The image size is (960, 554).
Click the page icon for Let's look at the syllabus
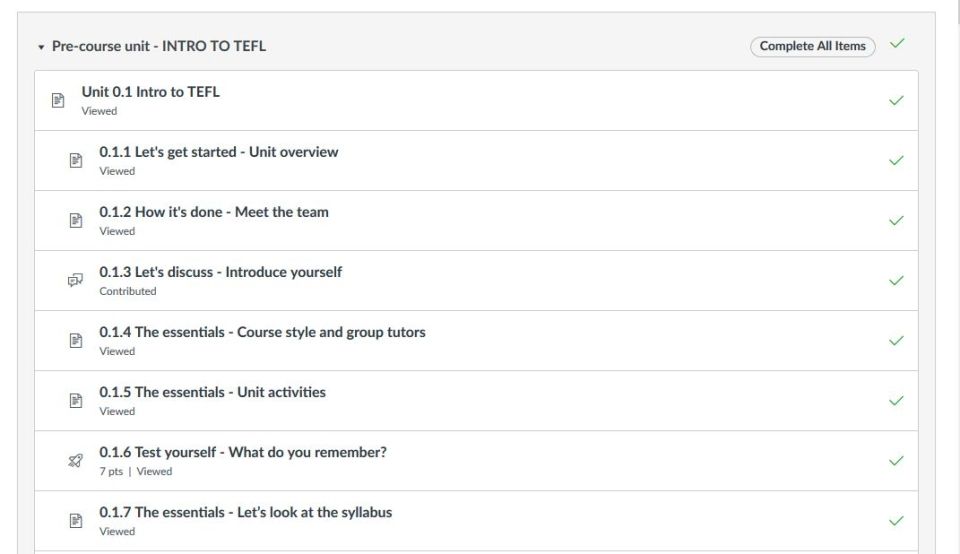point(76,520)
